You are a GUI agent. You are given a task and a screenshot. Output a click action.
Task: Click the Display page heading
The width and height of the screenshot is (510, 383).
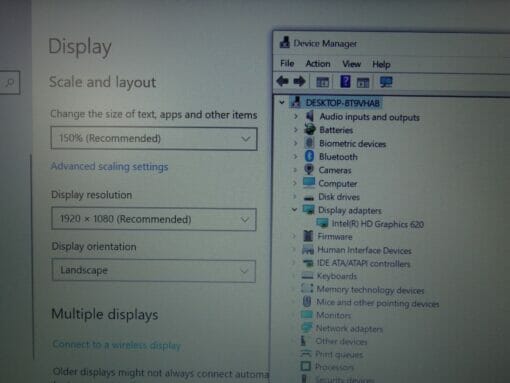tap(80, 47)
